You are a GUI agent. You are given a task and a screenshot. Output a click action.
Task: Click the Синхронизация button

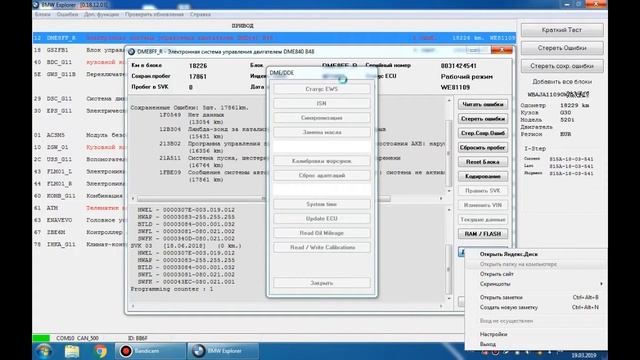322,118
